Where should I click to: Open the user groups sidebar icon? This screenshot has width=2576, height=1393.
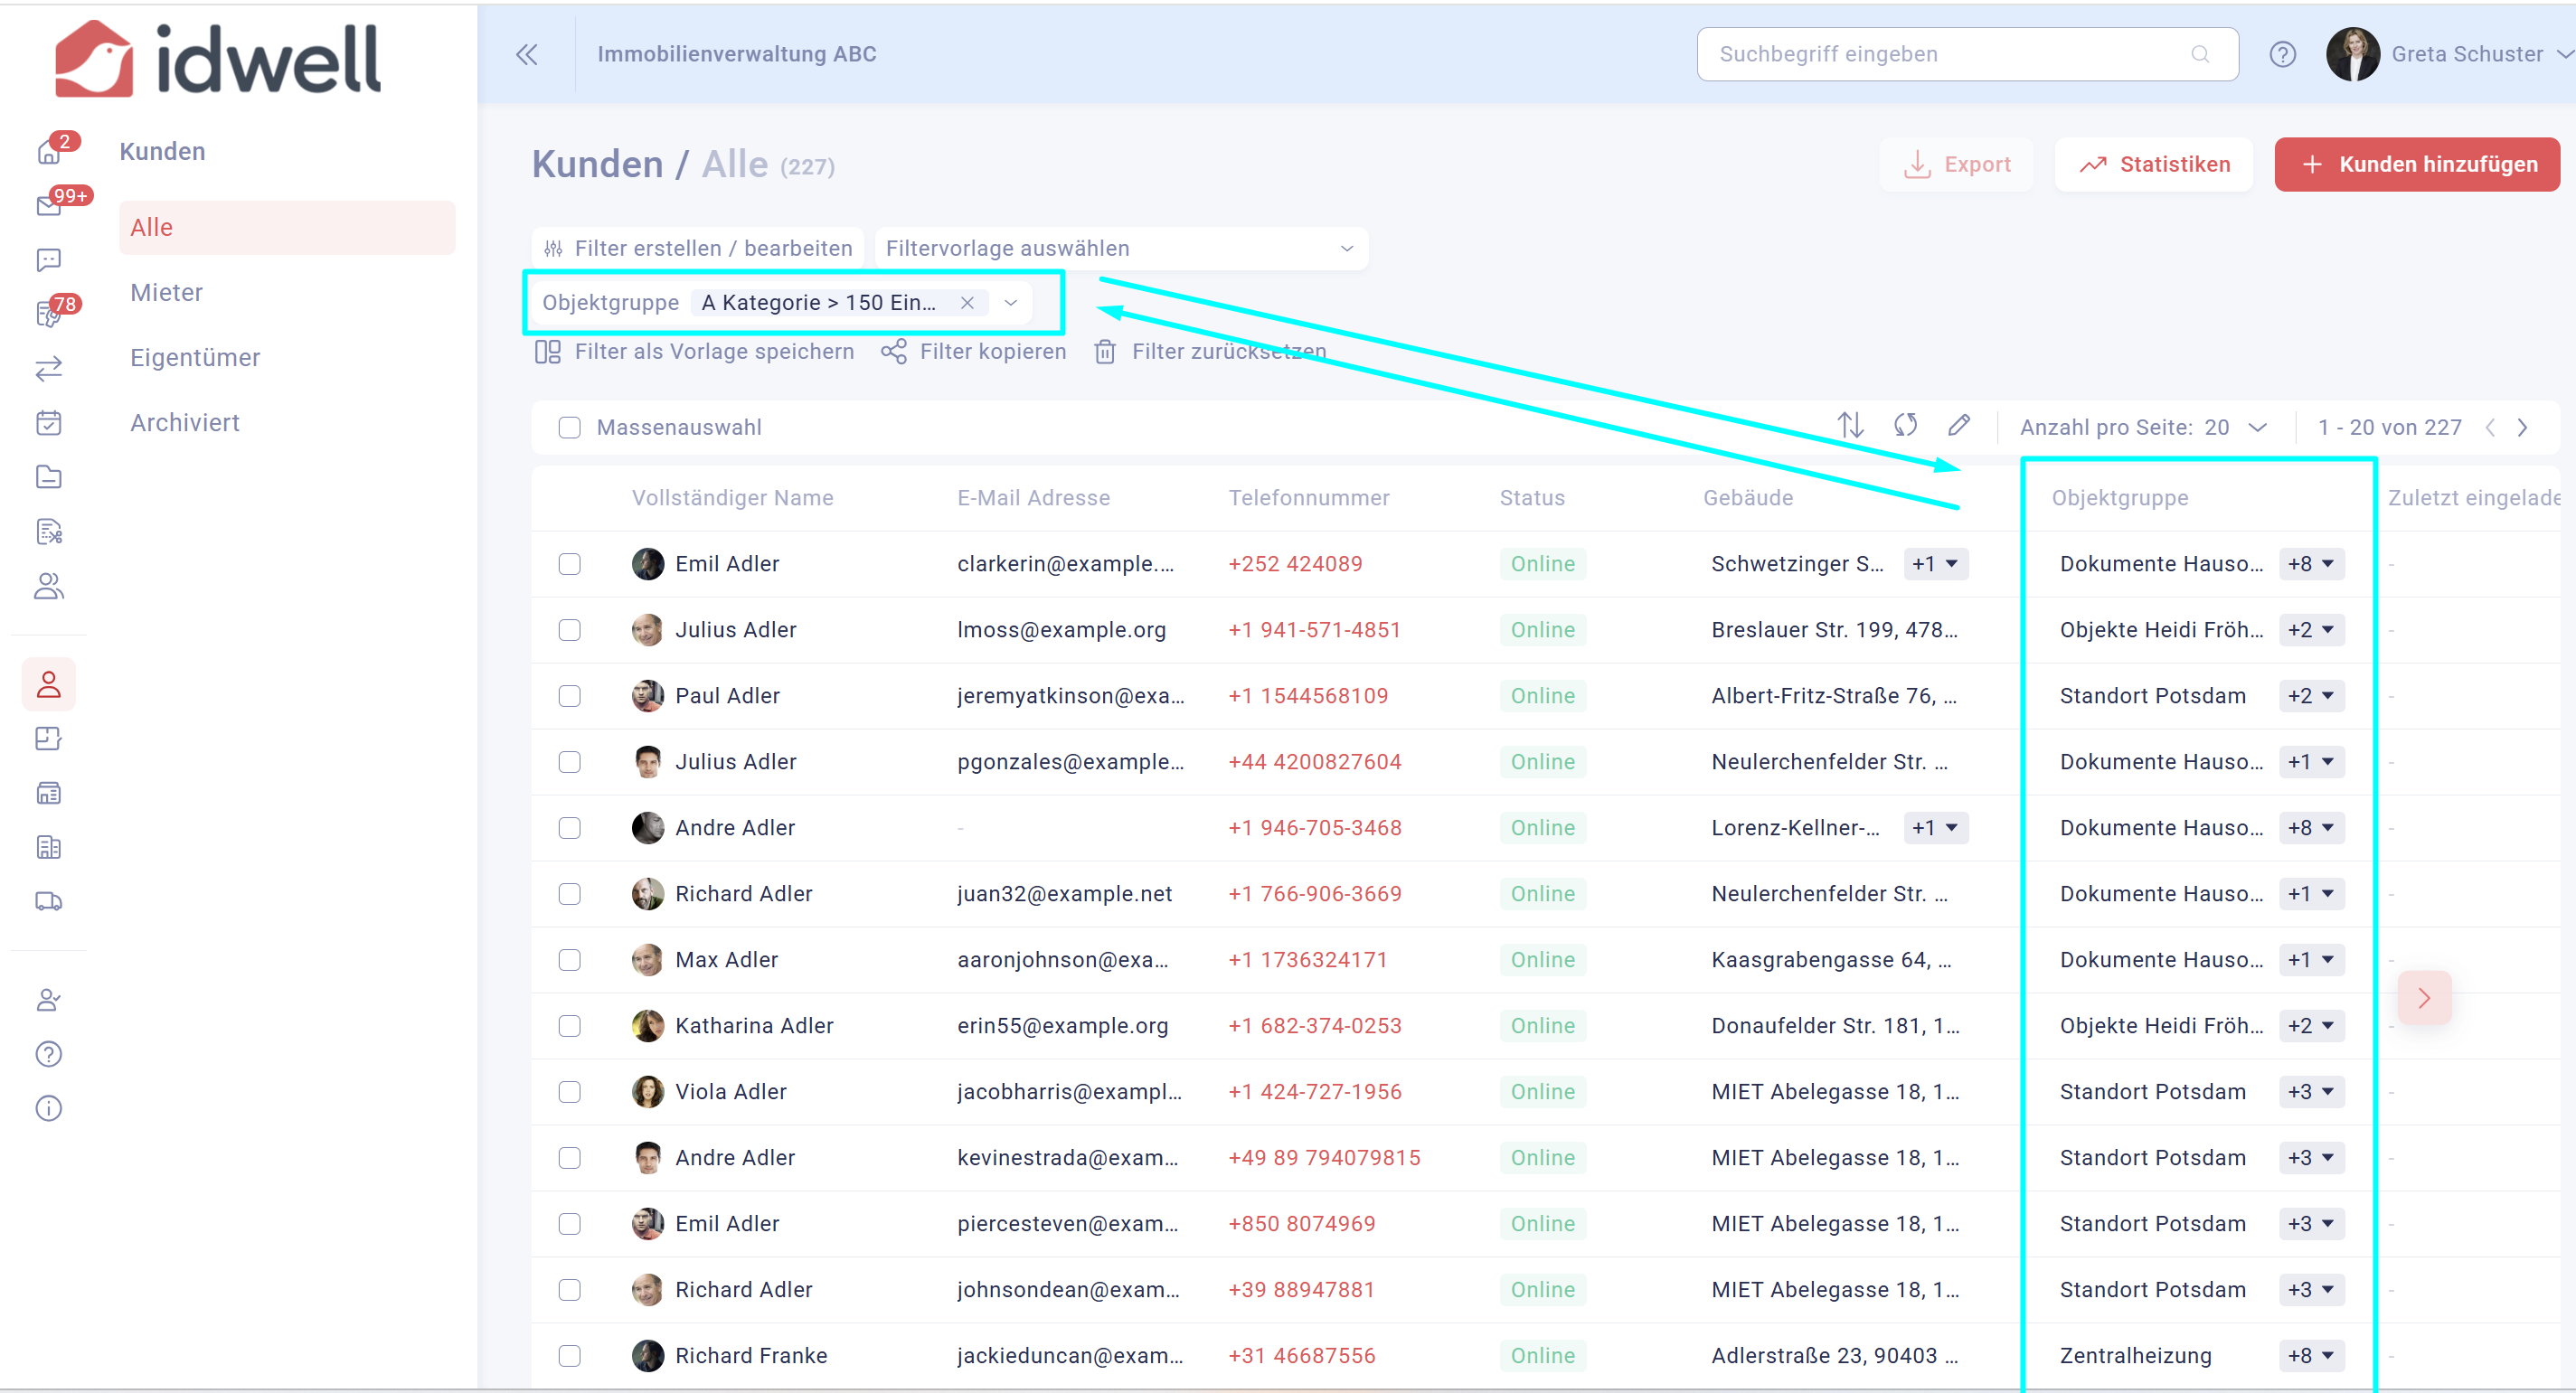(49, 586)
